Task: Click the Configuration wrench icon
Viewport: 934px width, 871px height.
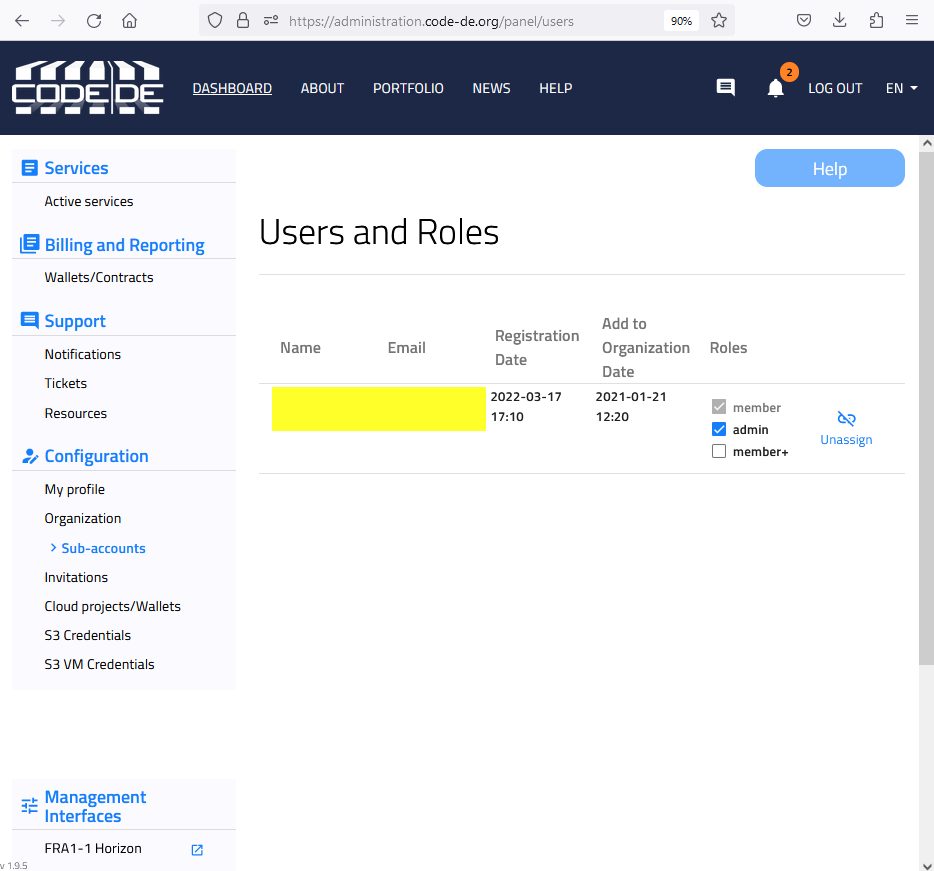Action: point(29,456)
